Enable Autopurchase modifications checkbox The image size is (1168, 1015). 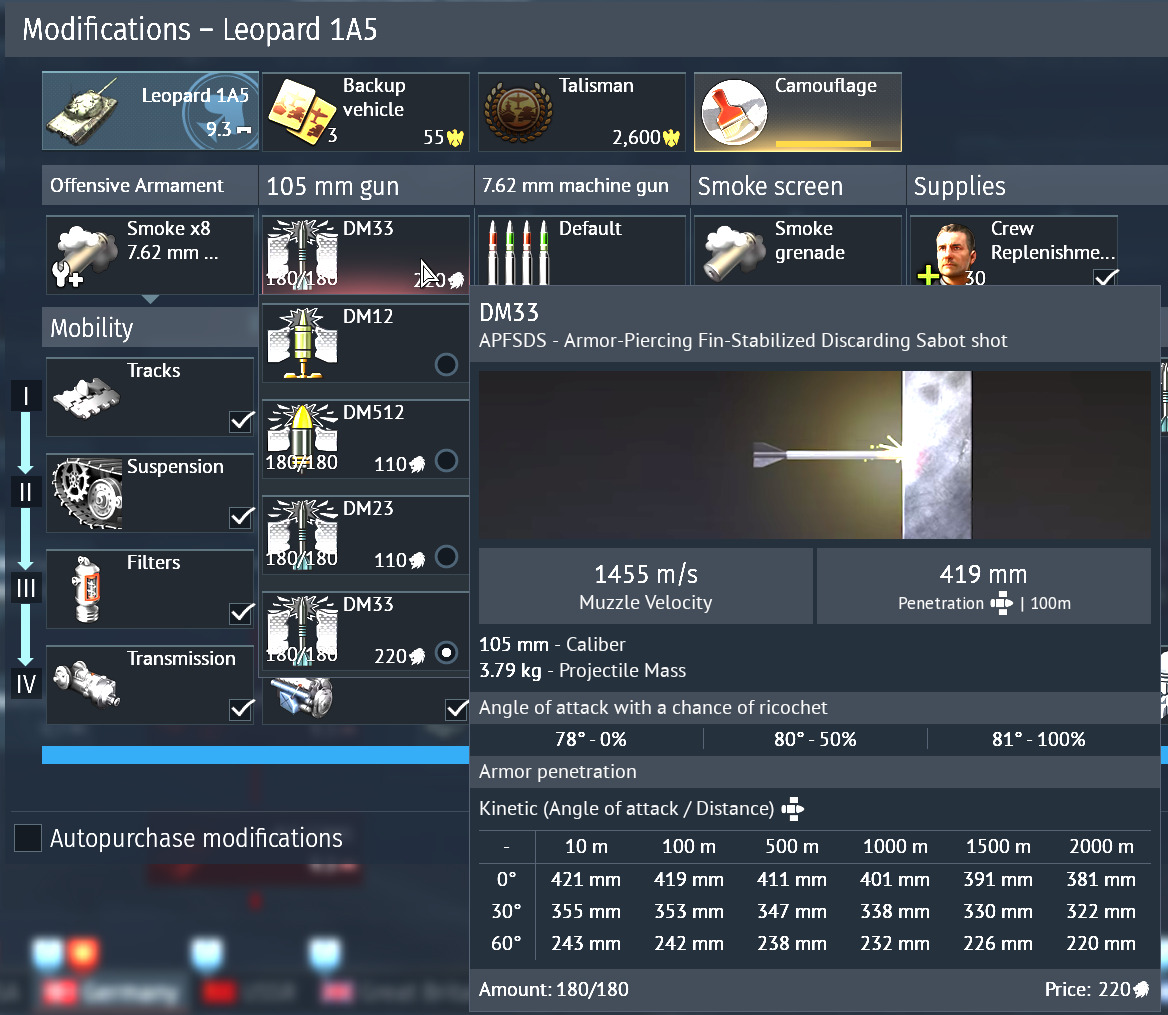point(28,838)
